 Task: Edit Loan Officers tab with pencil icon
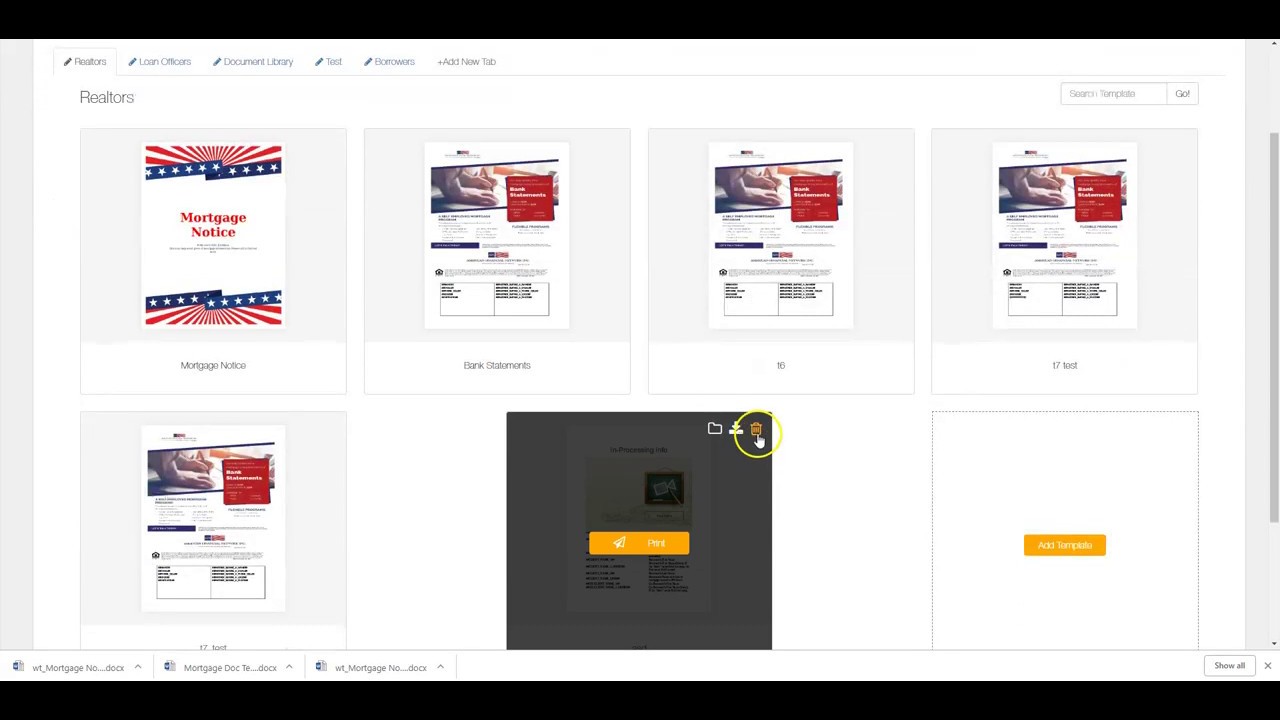[132, 62]
